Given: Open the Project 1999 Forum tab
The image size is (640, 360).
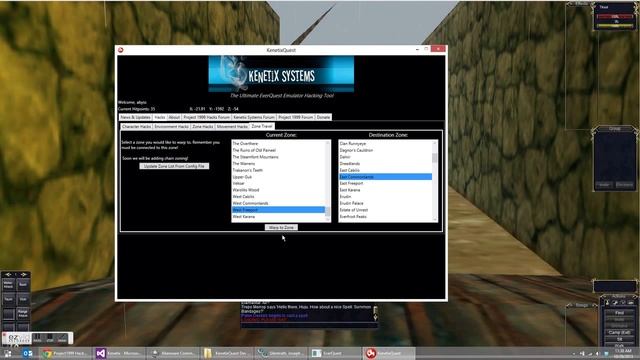Looking at the screenshot, I should pyautogui.click(x=296, y=117).
